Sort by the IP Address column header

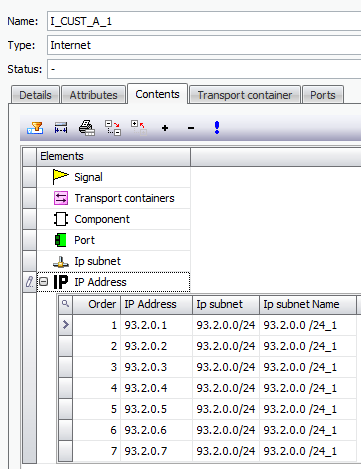pyautogui.click(x=156, y=304)
